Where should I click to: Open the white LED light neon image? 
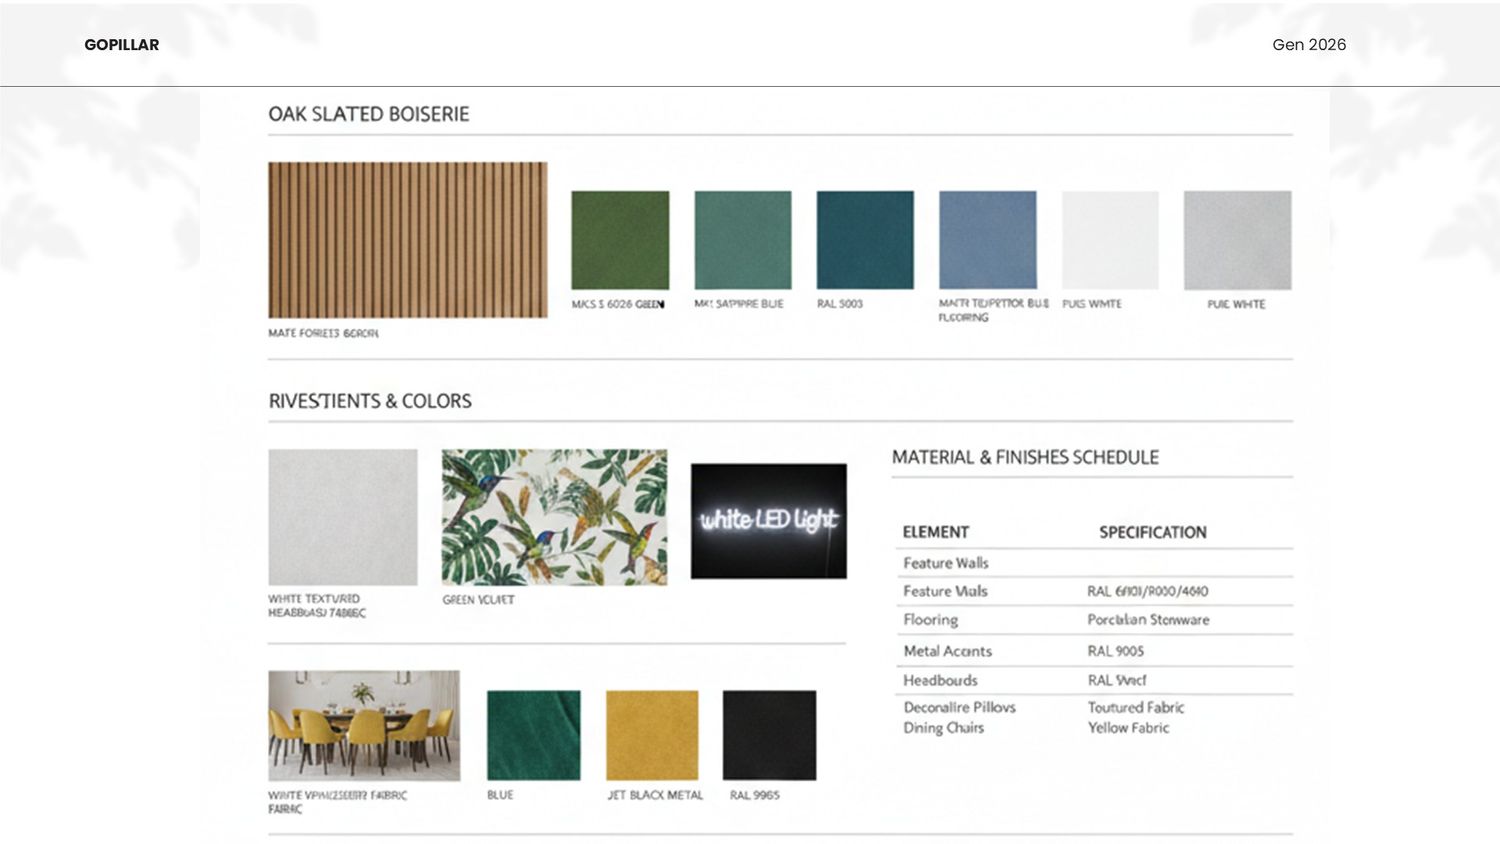point(768,521)
